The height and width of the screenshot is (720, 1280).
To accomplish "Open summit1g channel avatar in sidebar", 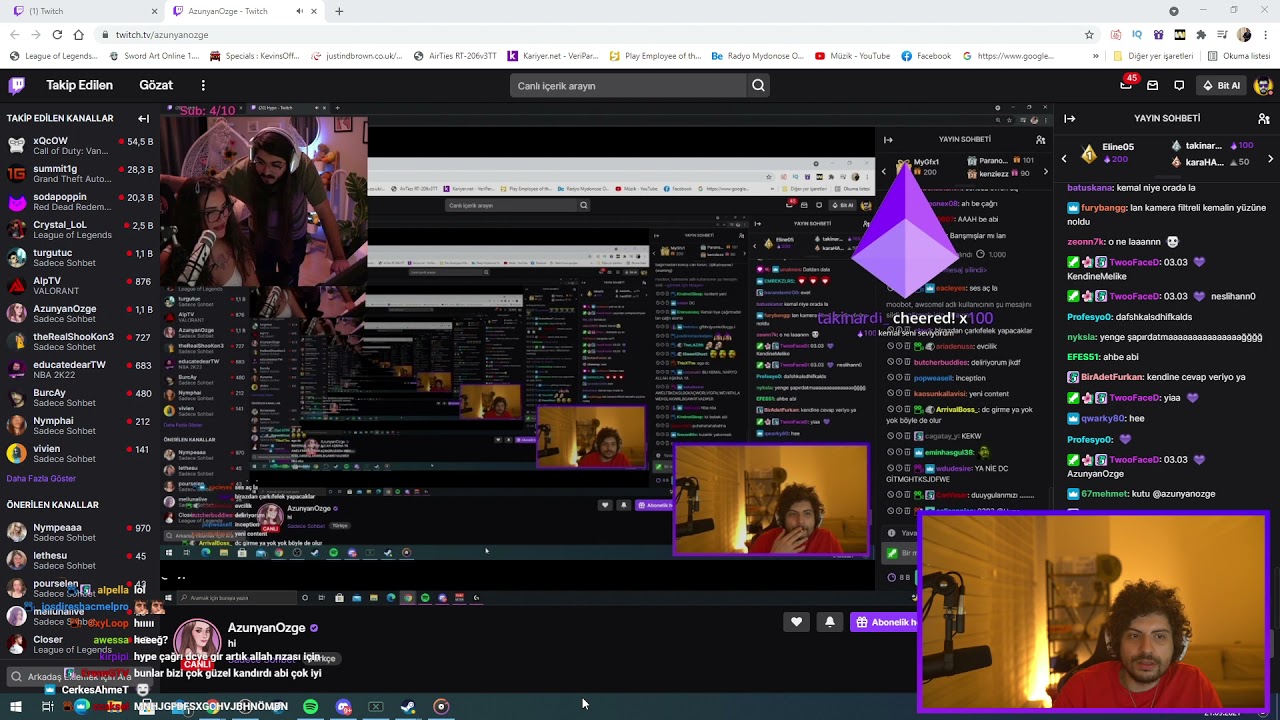I will coord(16,174).
